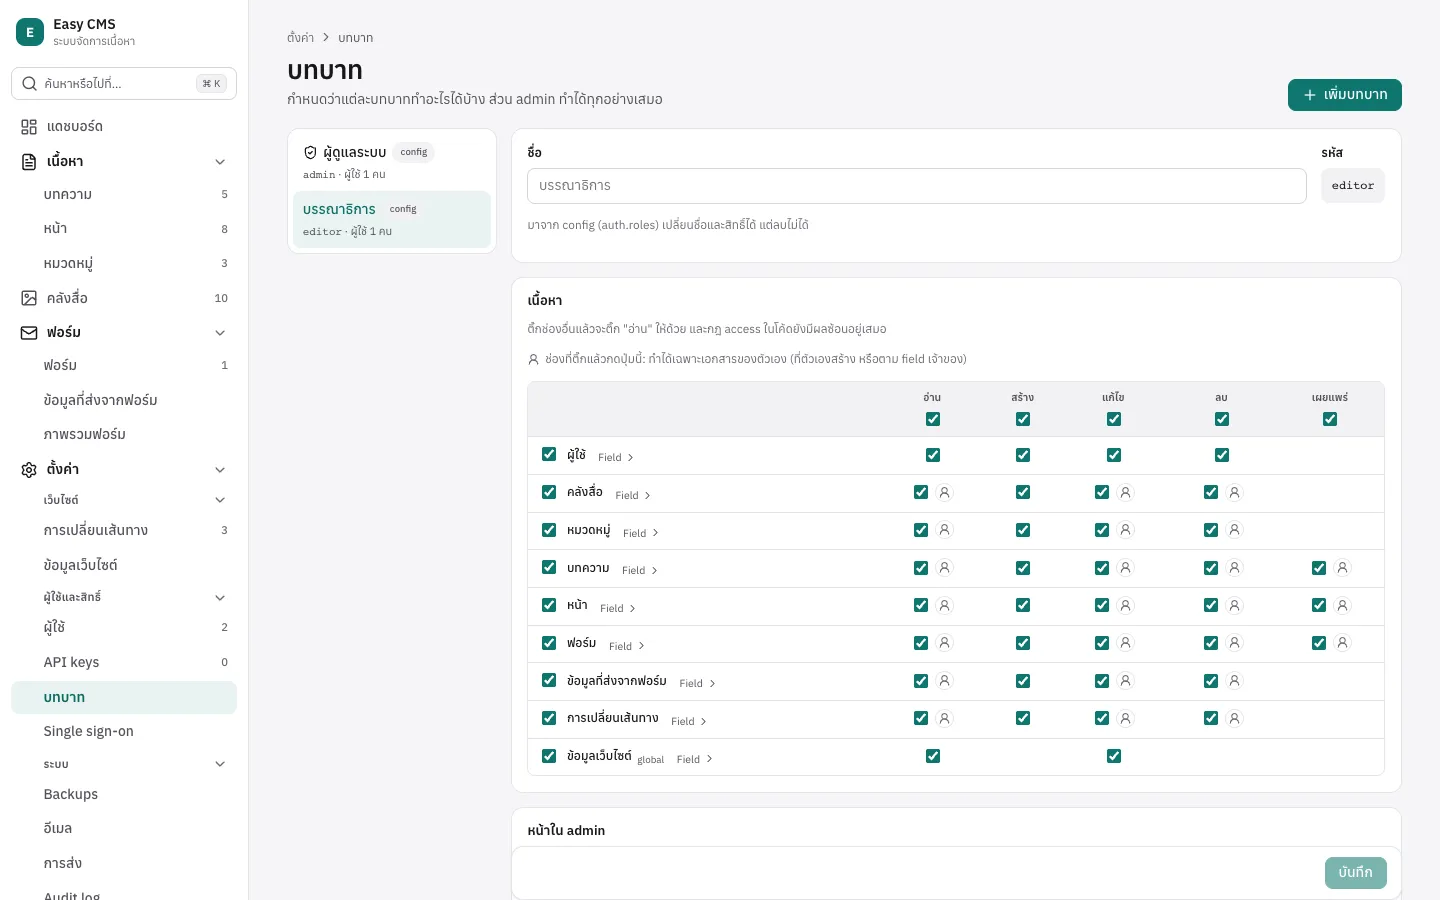Click the ตั้งค่า gear icon in sidebar

pos(29,469)
